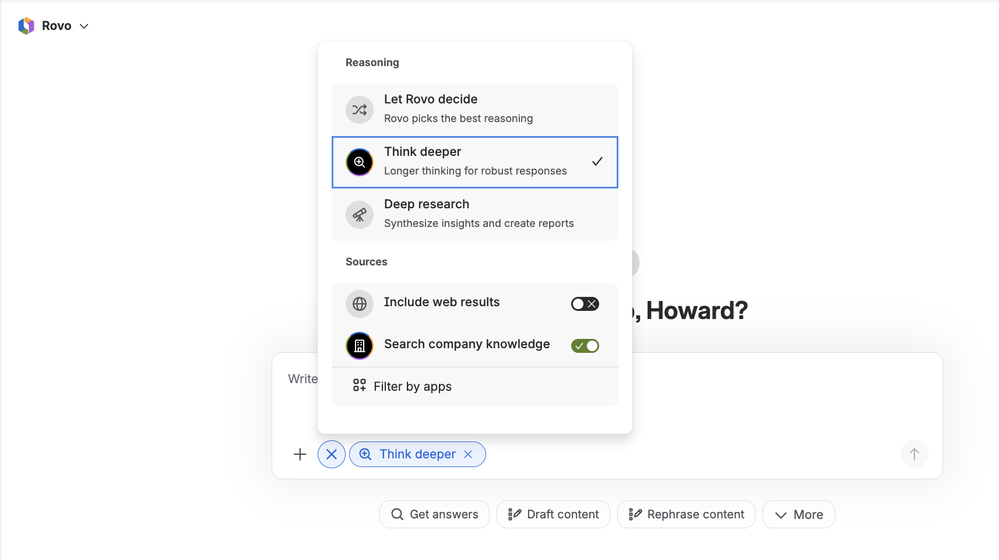Screen dimensions: 999x560
Task: Click the building icon for company knowledge
Action: tap(359, 345)
